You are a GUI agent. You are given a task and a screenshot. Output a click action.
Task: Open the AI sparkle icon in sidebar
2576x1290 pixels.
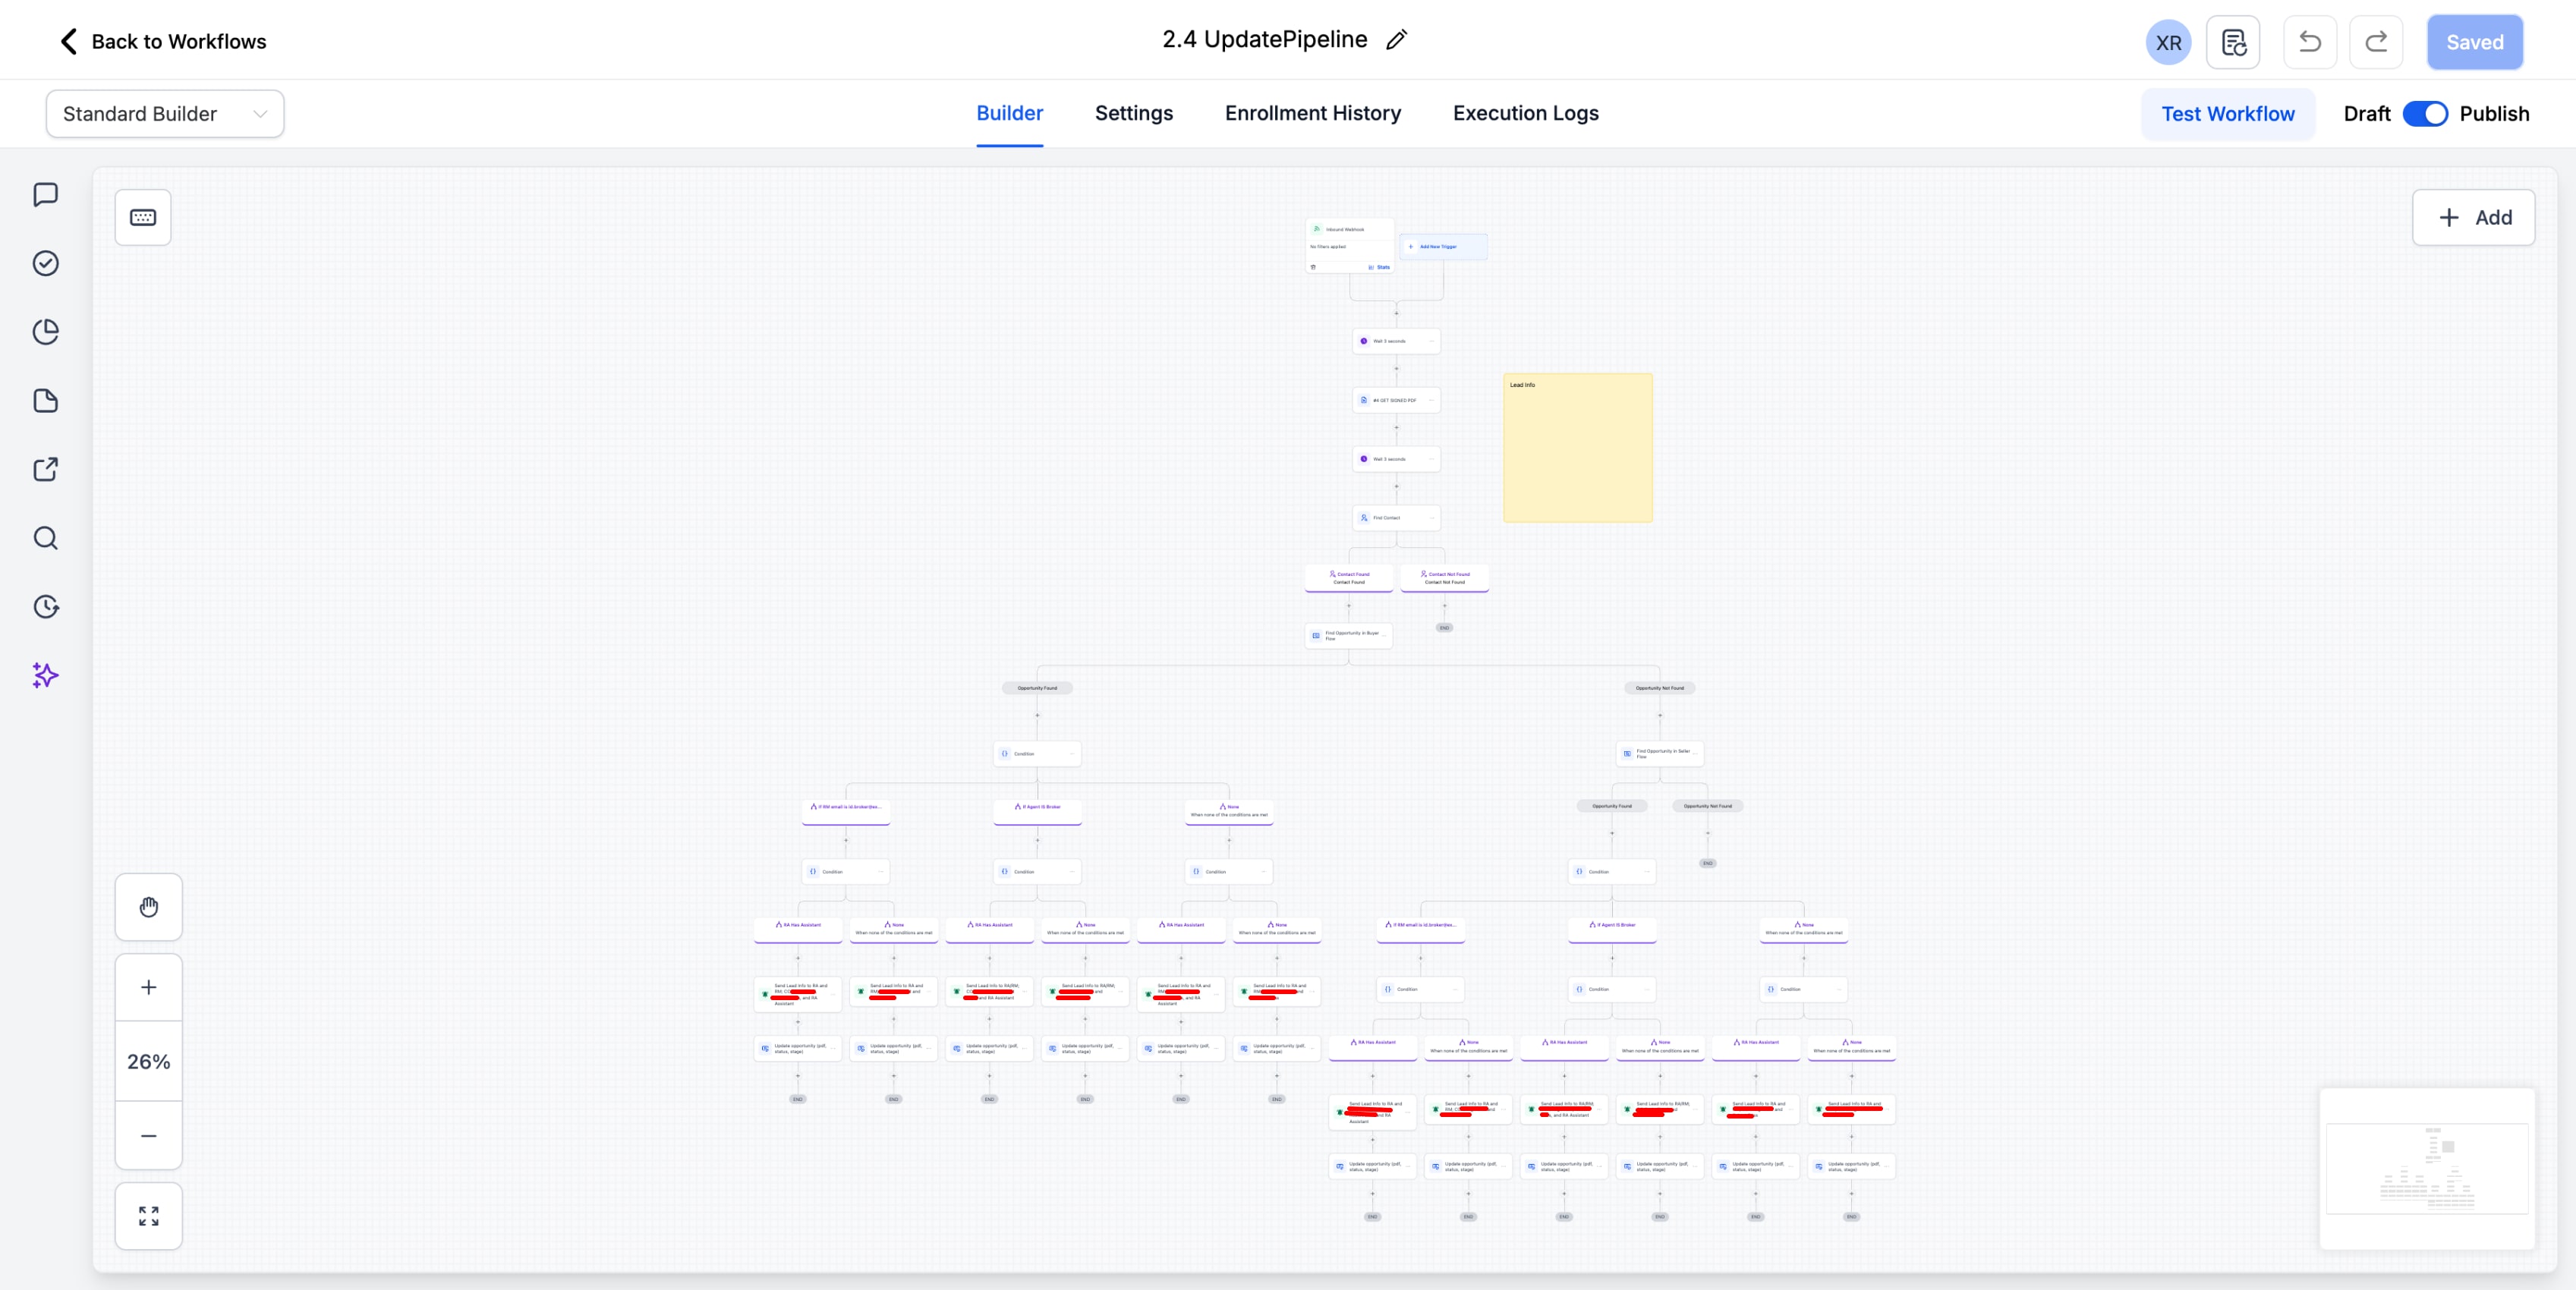46,676
